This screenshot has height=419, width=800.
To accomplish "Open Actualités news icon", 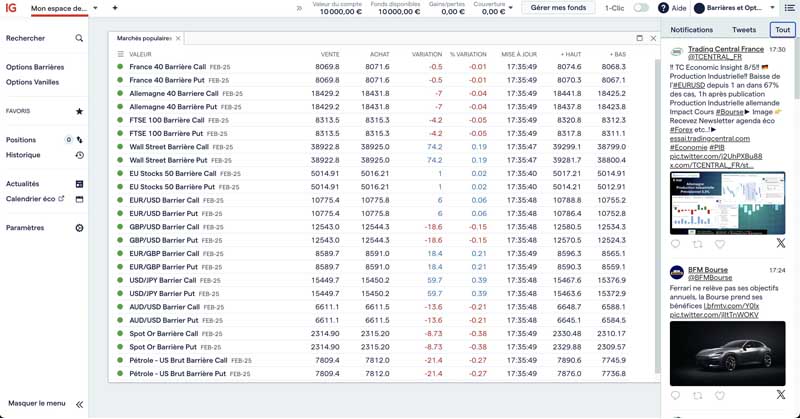I will (79, 184).
